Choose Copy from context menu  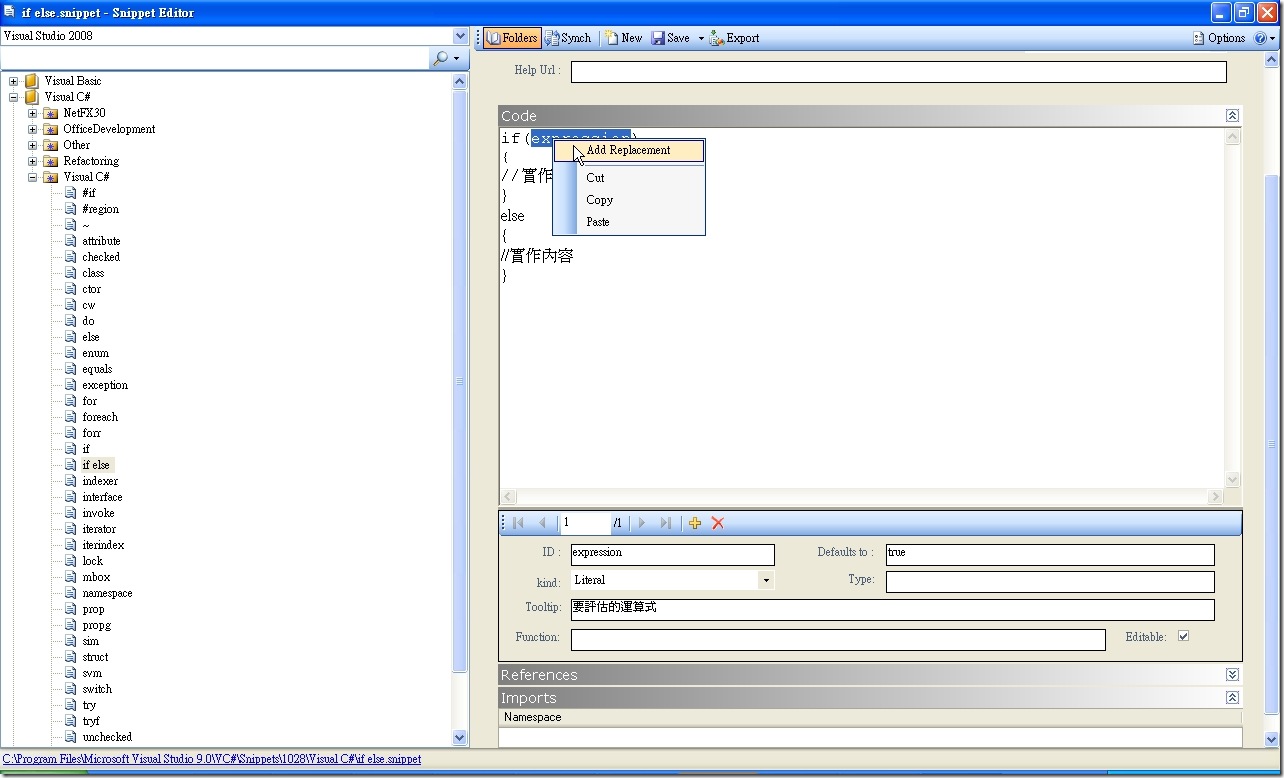coord(629,200)
